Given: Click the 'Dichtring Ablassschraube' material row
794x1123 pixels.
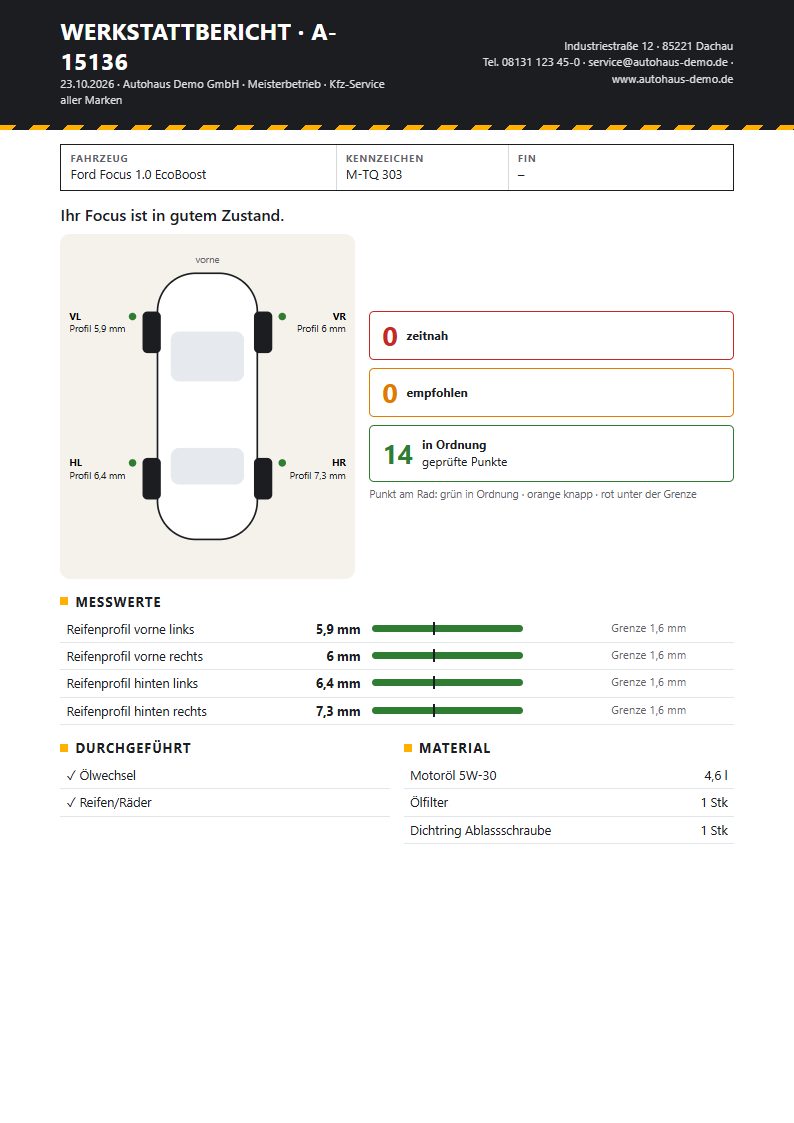Looking at the screenshot, I should (x=568, y=831).
